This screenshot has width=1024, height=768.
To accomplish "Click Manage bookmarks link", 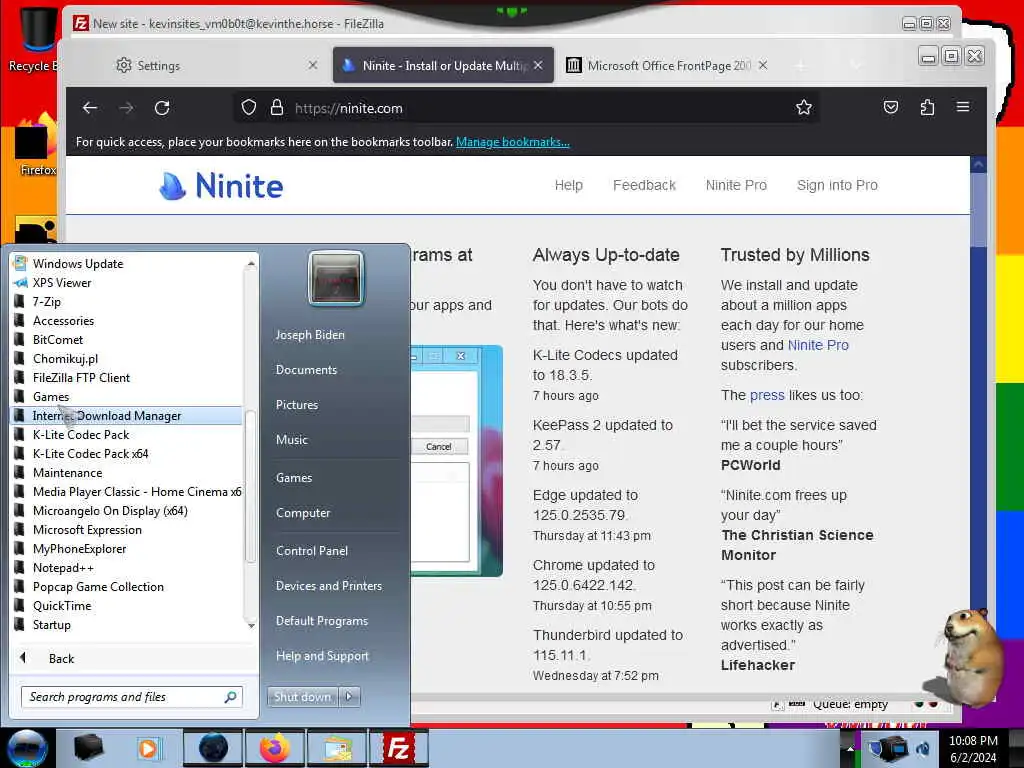I will [x=513, y=142].
